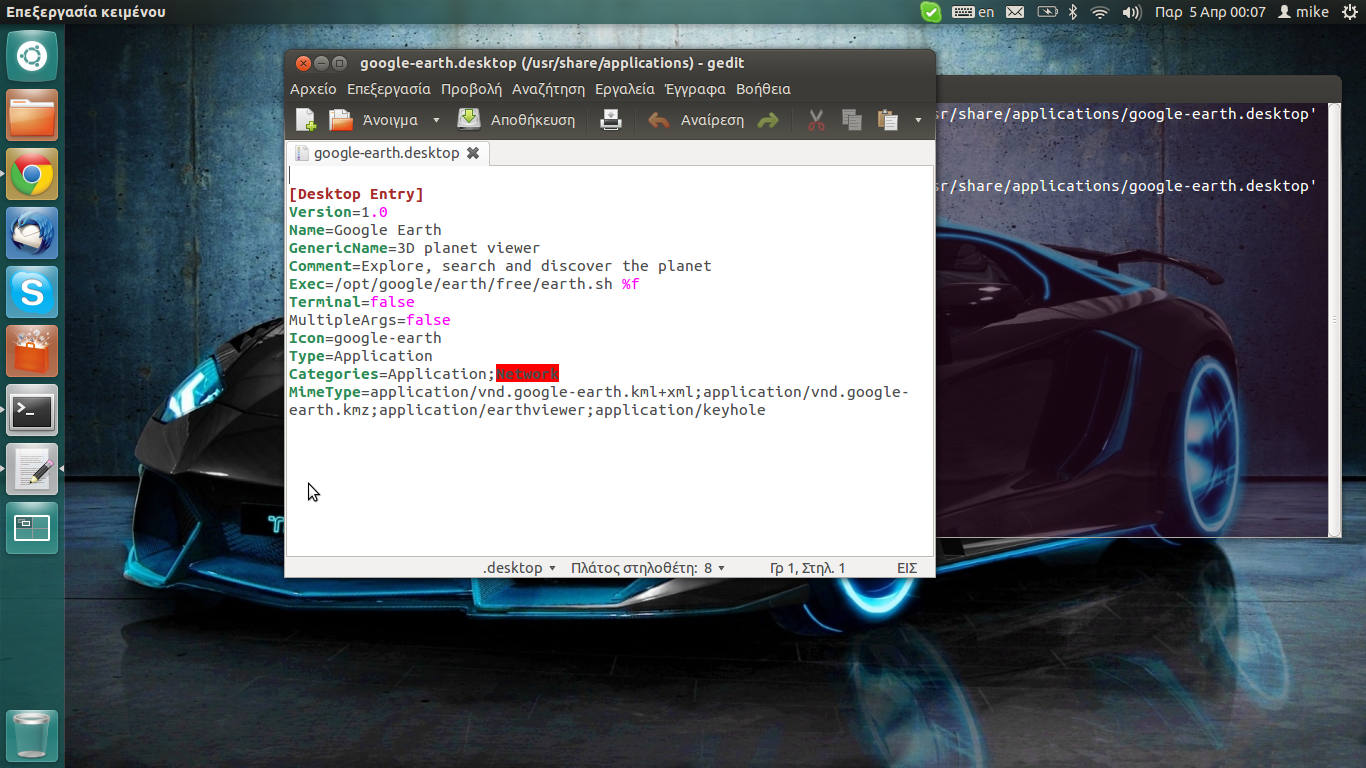Copy selection with the toolbar Copy icon
This screenshot has width=1366, height=768.
(x=852, y=120)
